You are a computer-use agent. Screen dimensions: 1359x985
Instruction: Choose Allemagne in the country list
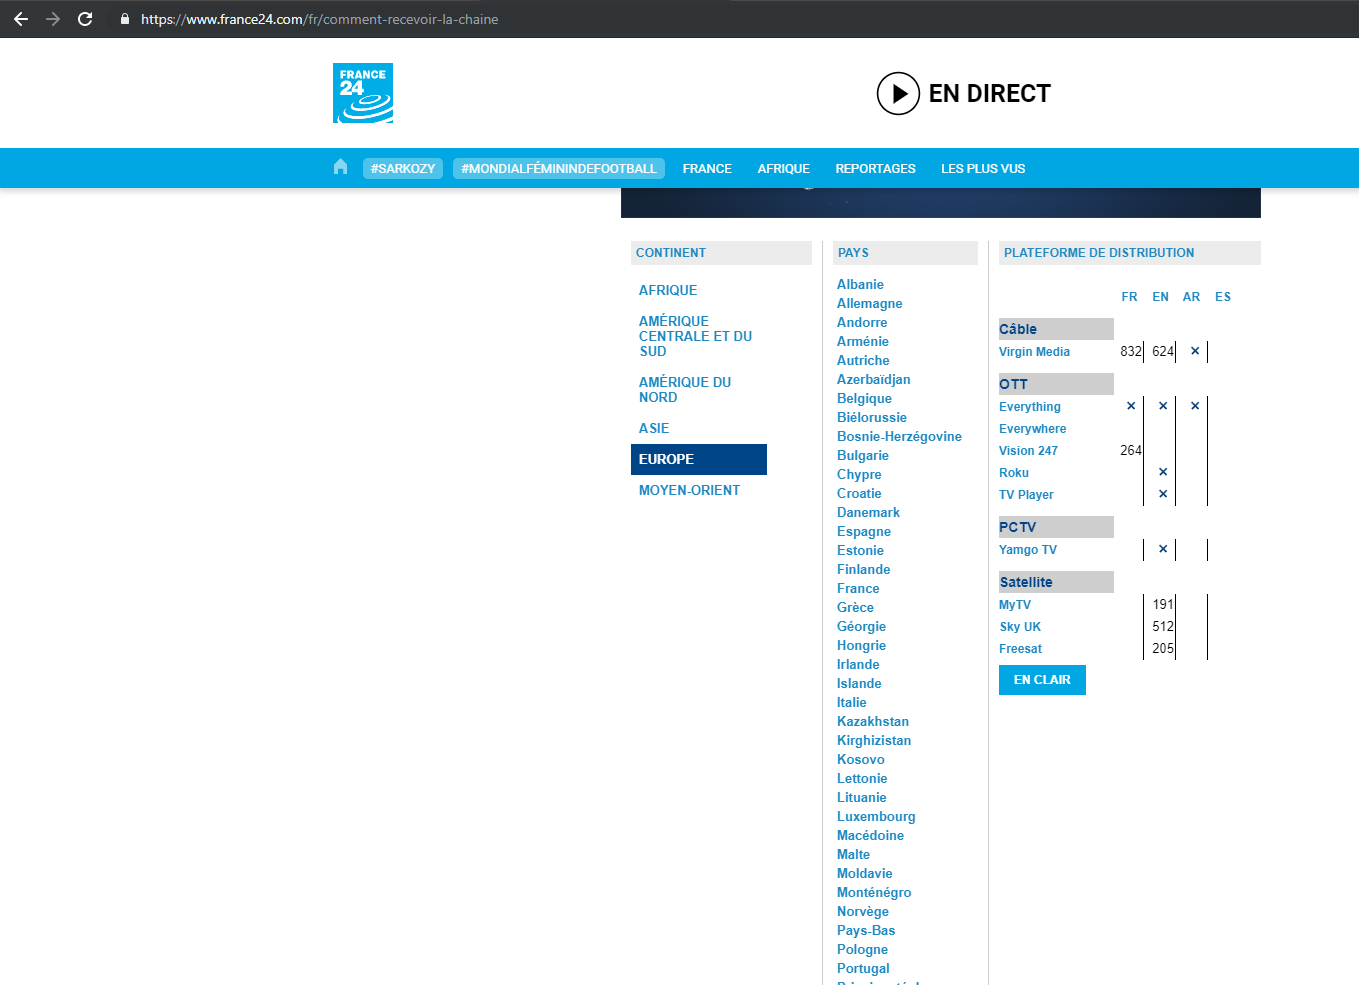point(869,303)
